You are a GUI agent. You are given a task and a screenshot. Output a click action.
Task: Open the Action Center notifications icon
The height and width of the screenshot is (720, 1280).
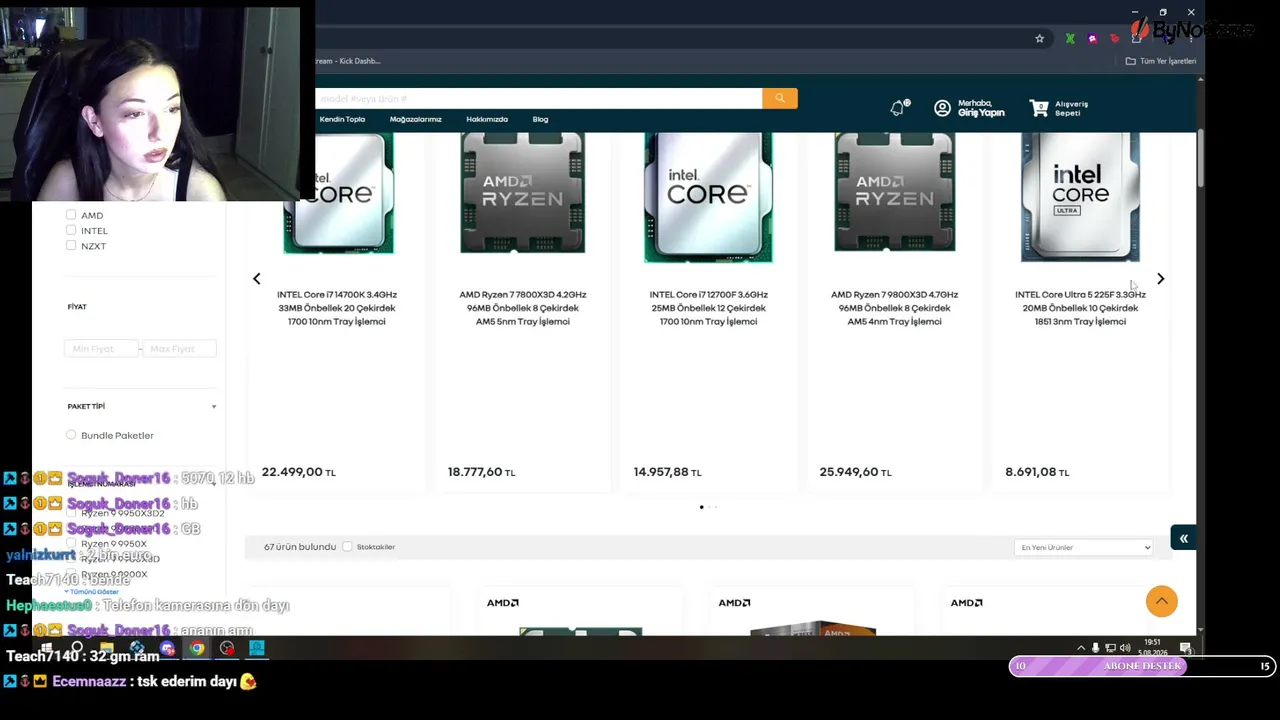(1185, 648)
